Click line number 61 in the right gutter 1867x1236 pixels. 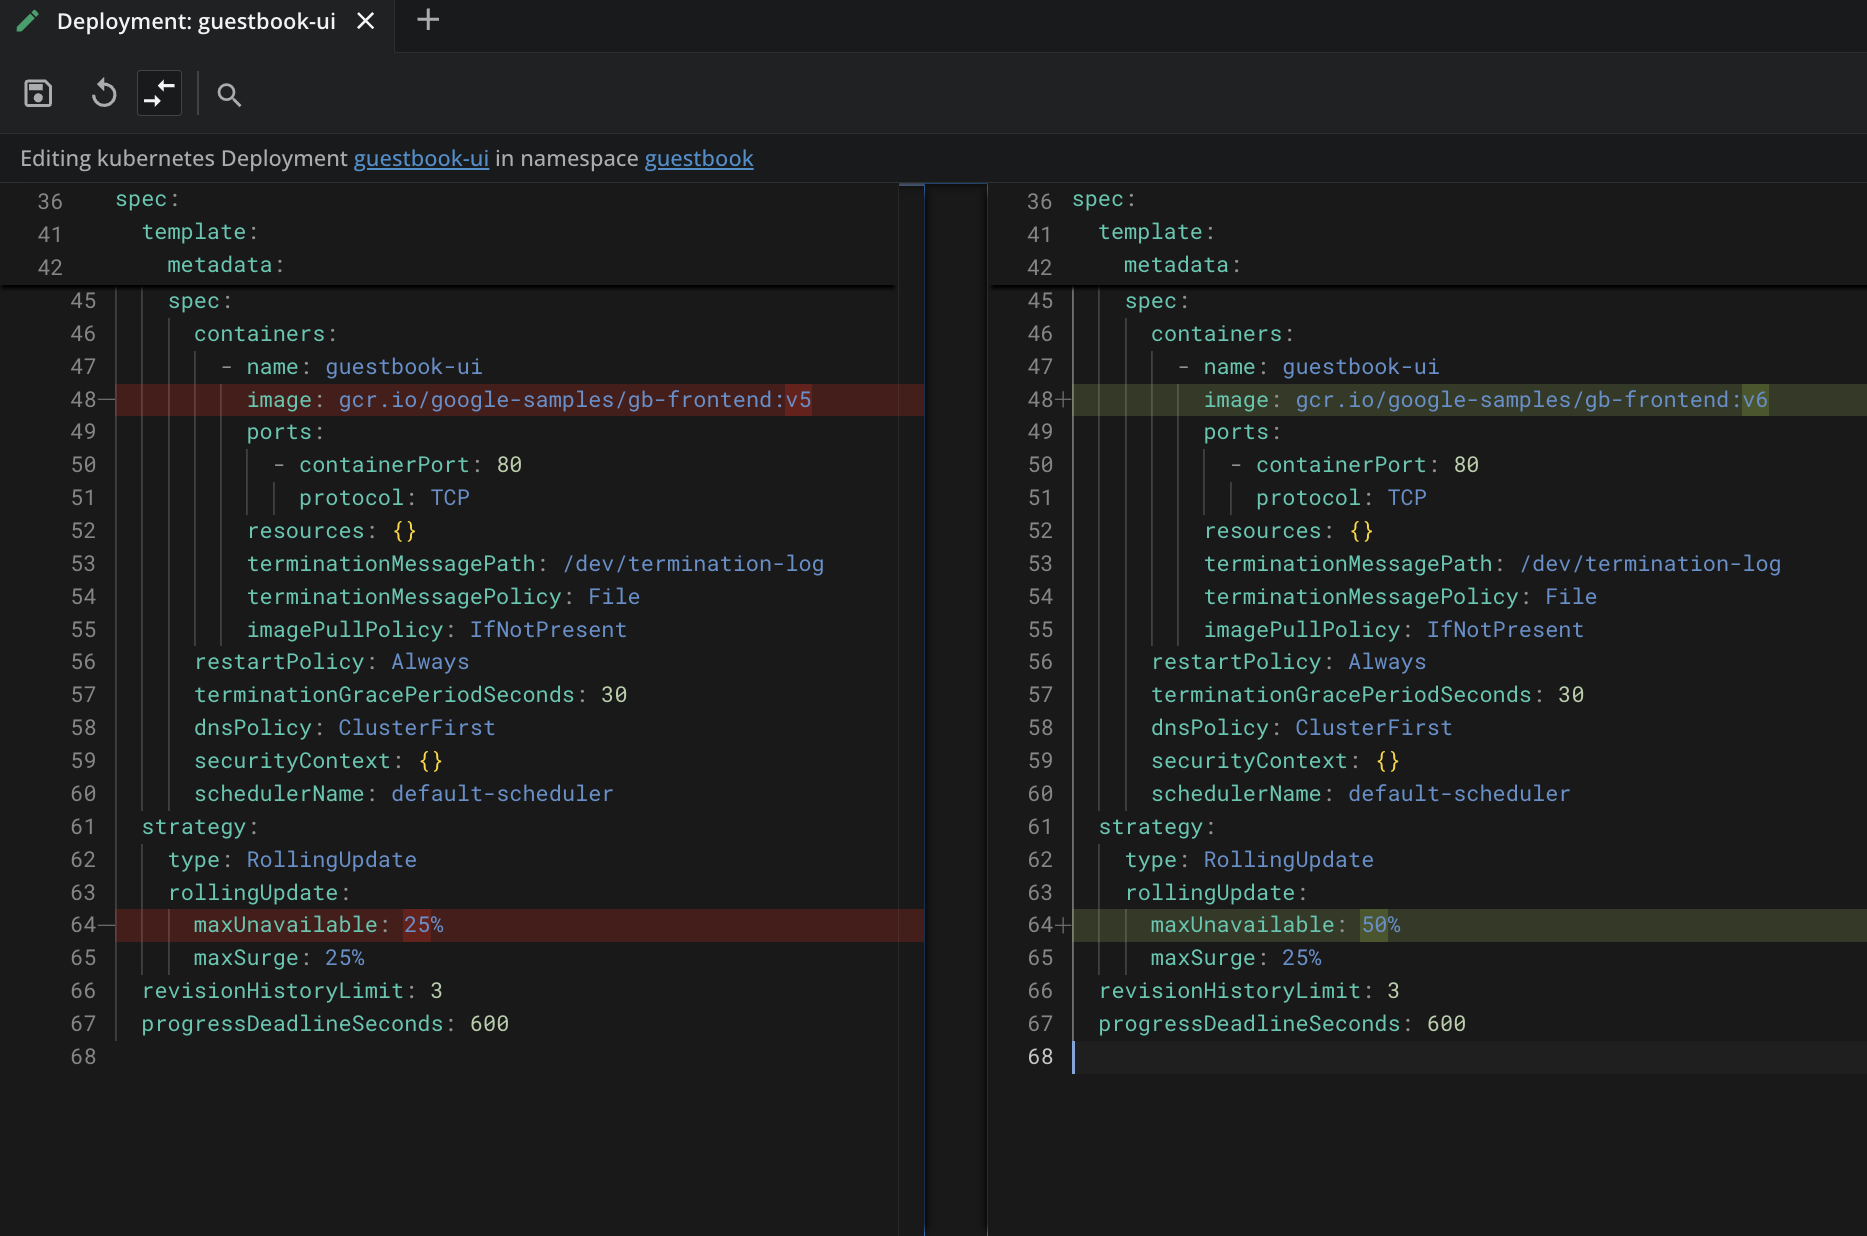[1040, 827]
